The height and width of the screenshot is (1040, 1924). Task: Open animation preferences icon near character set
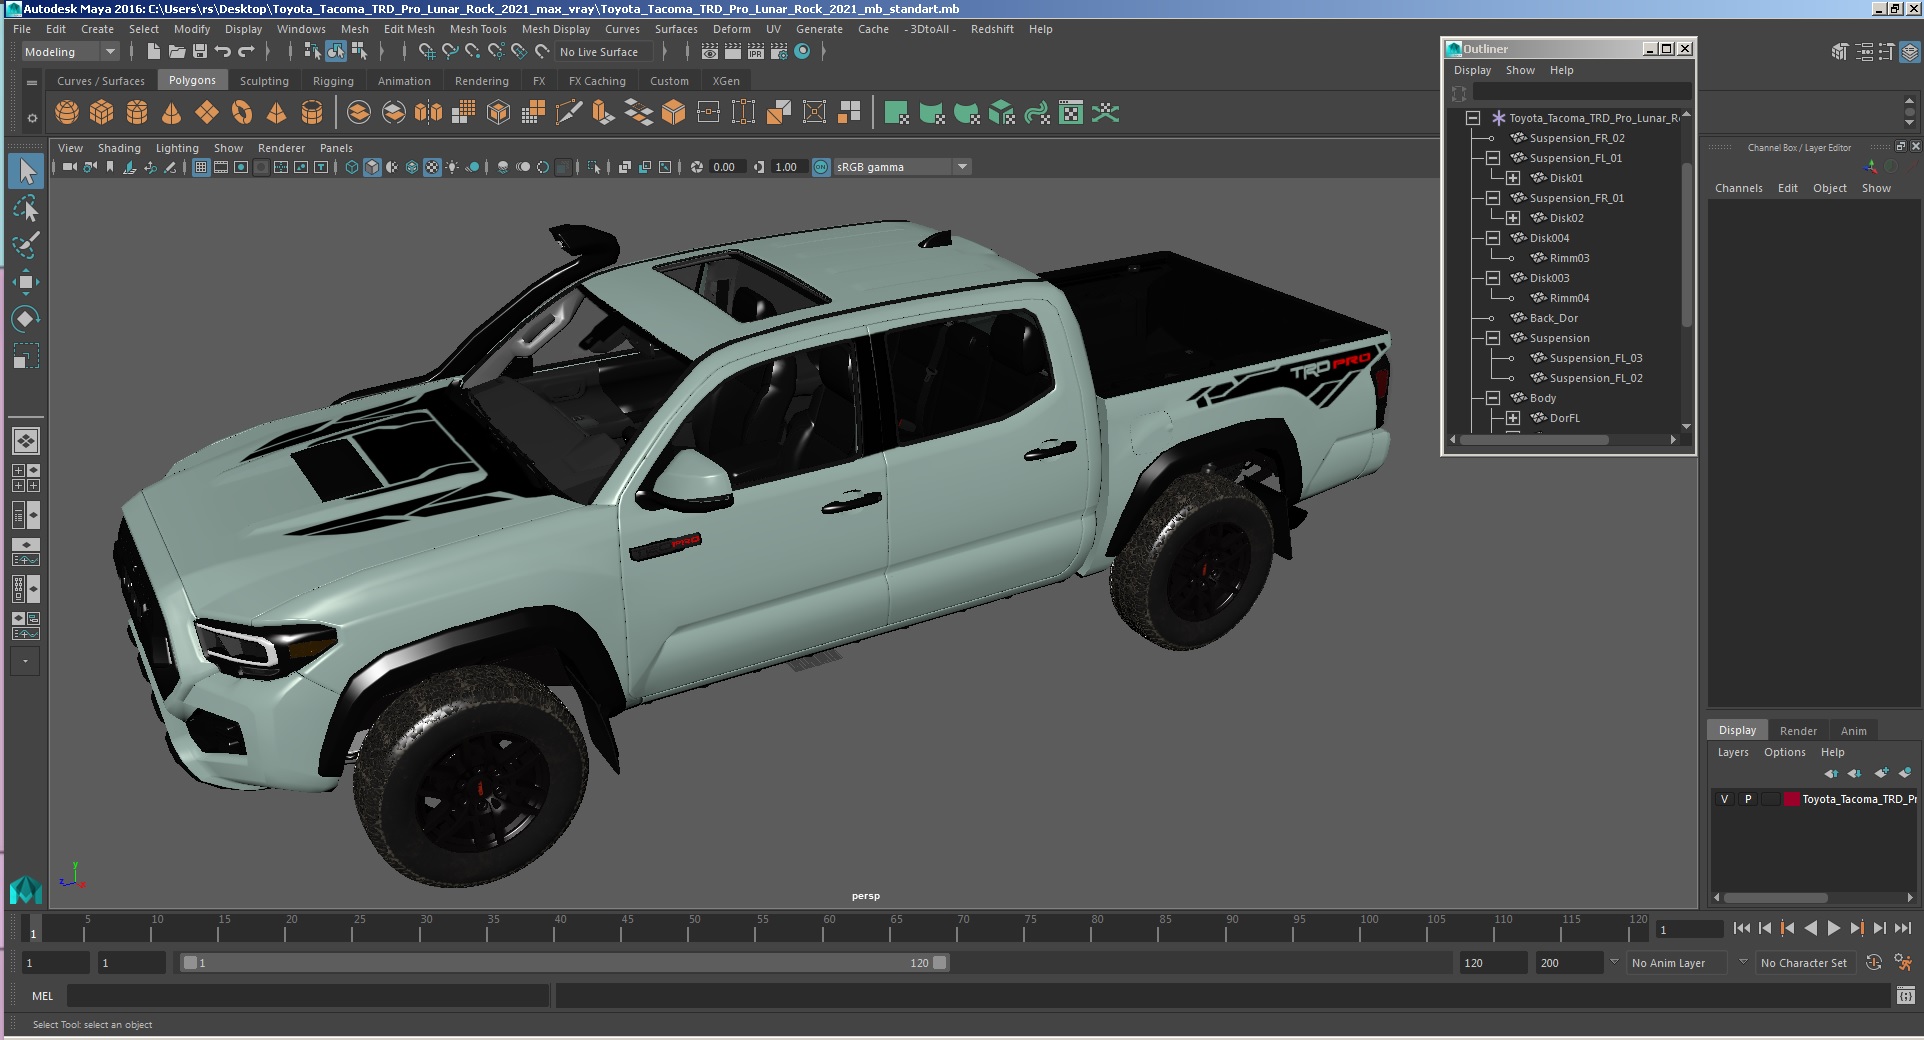[x=1903, y=963]
